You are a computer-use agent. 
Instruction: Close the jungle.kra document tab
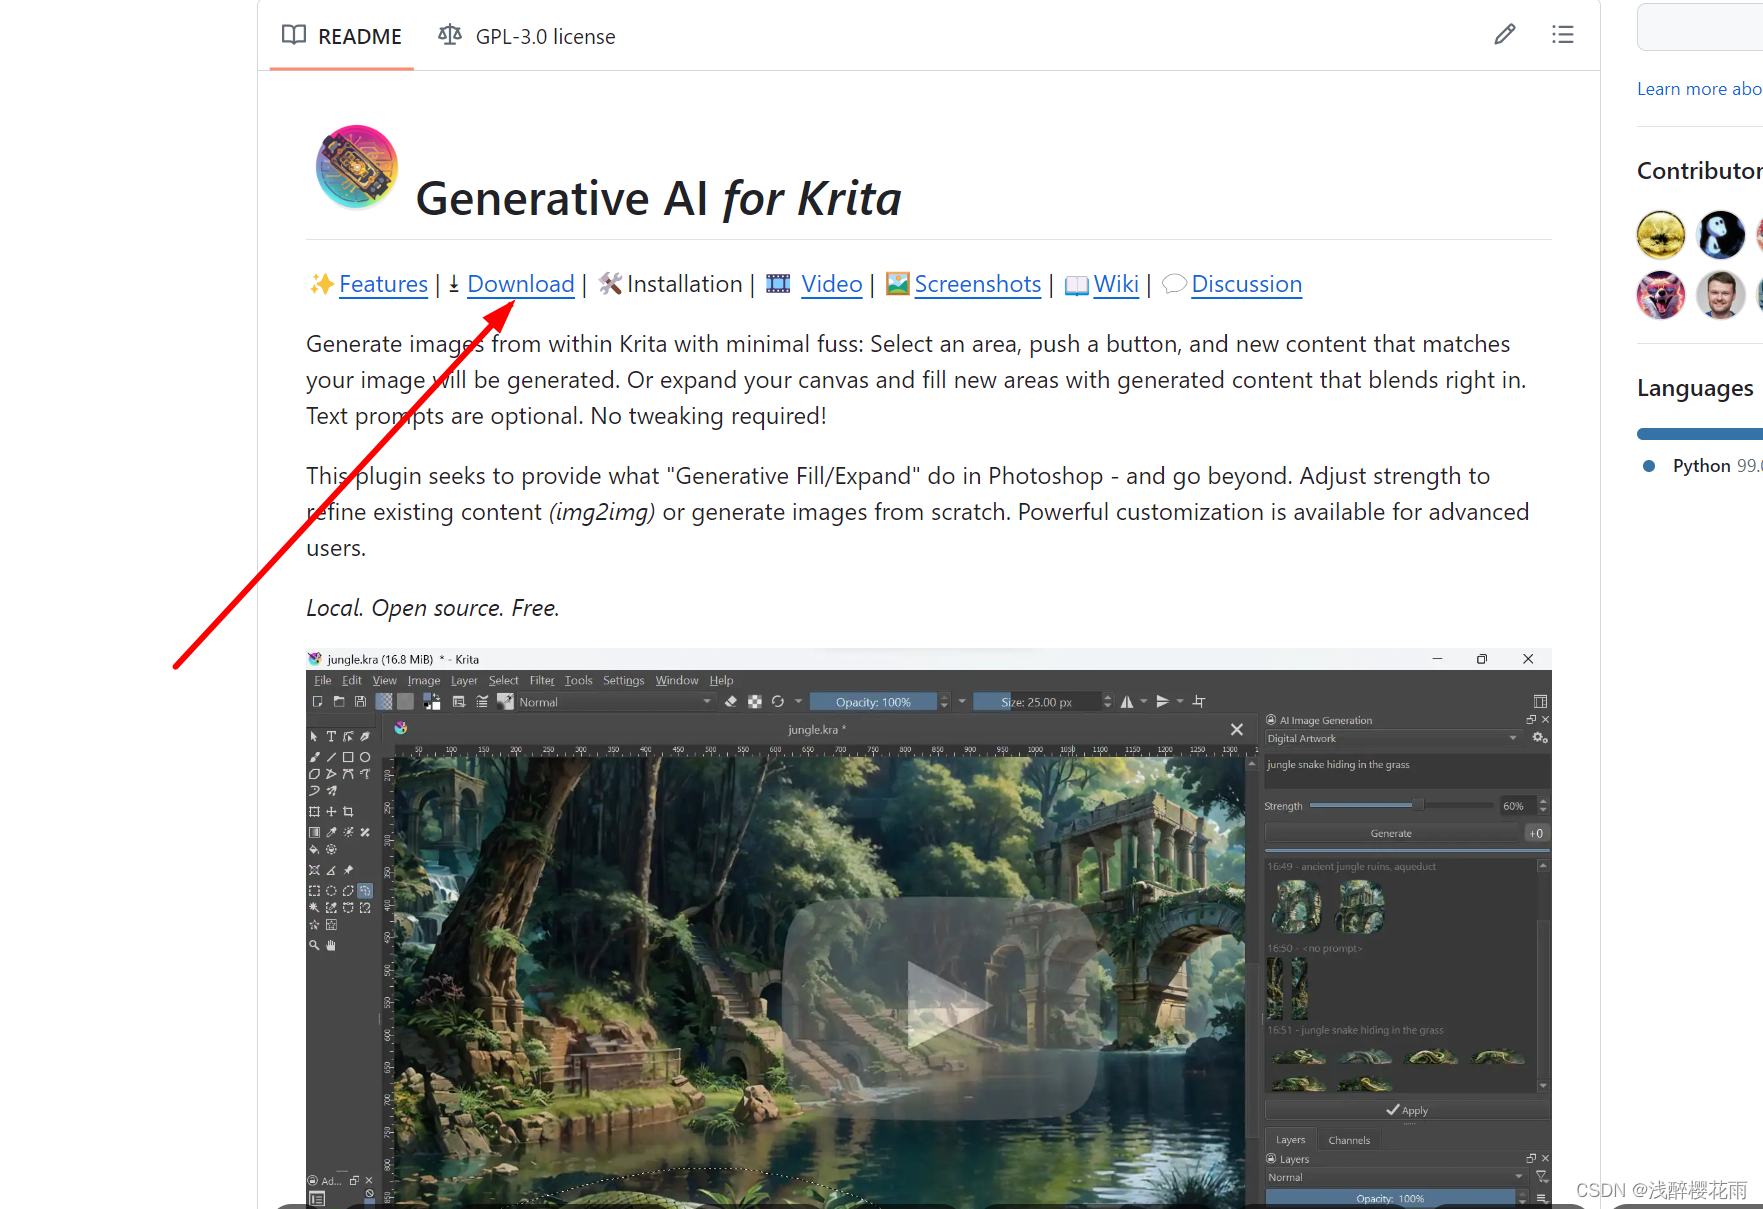click(x=1237, y=729)
